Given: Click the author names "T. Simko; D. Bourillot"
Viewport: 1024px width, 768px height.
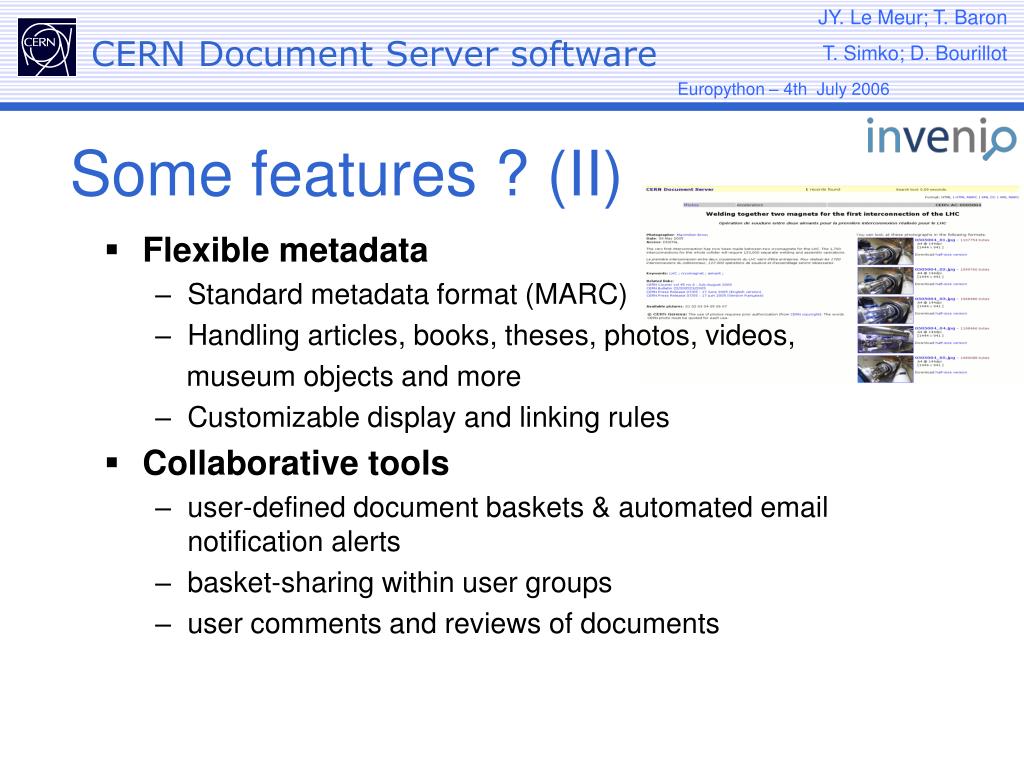Looking at the screenshot, I should coord(914,54).
